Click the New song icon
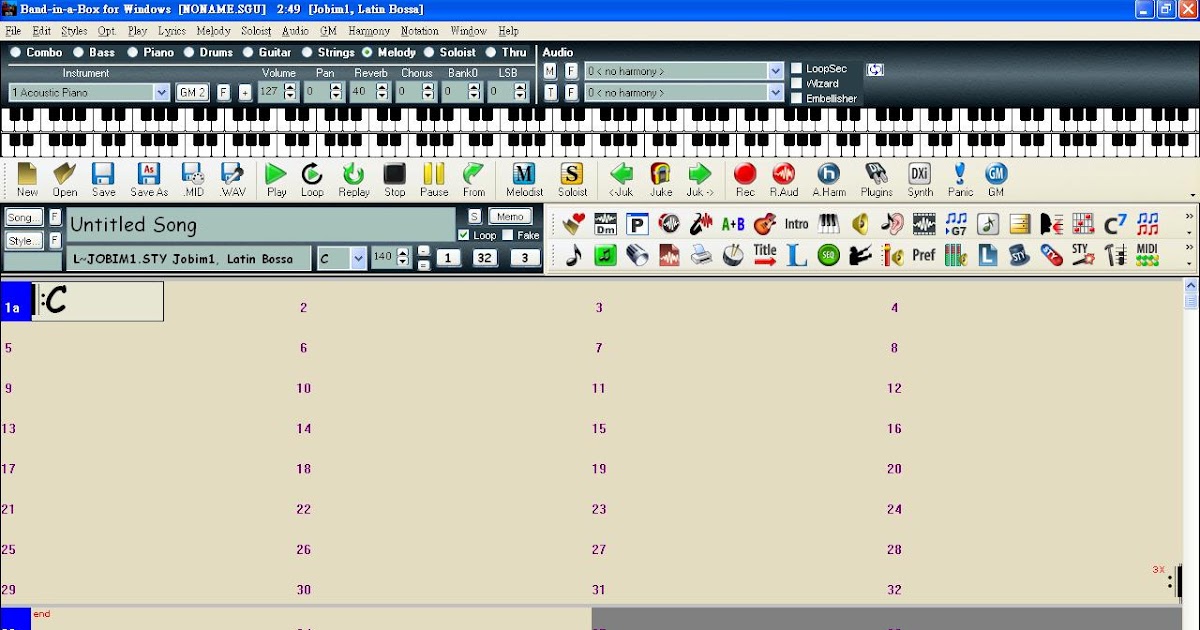The width and height of the screenshot is (1200, 630). tap(27, 179)
